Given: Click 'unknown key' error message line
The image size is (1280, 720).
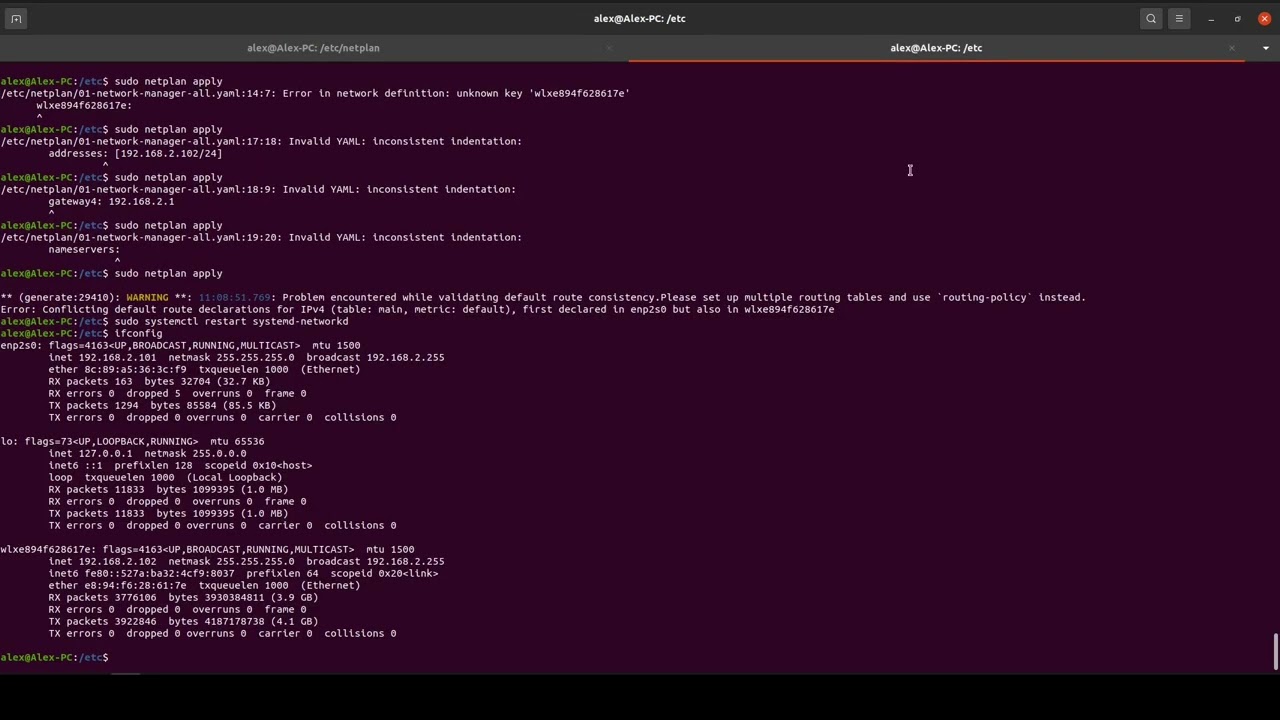Looking at the screenshot, I should [315, 93].
